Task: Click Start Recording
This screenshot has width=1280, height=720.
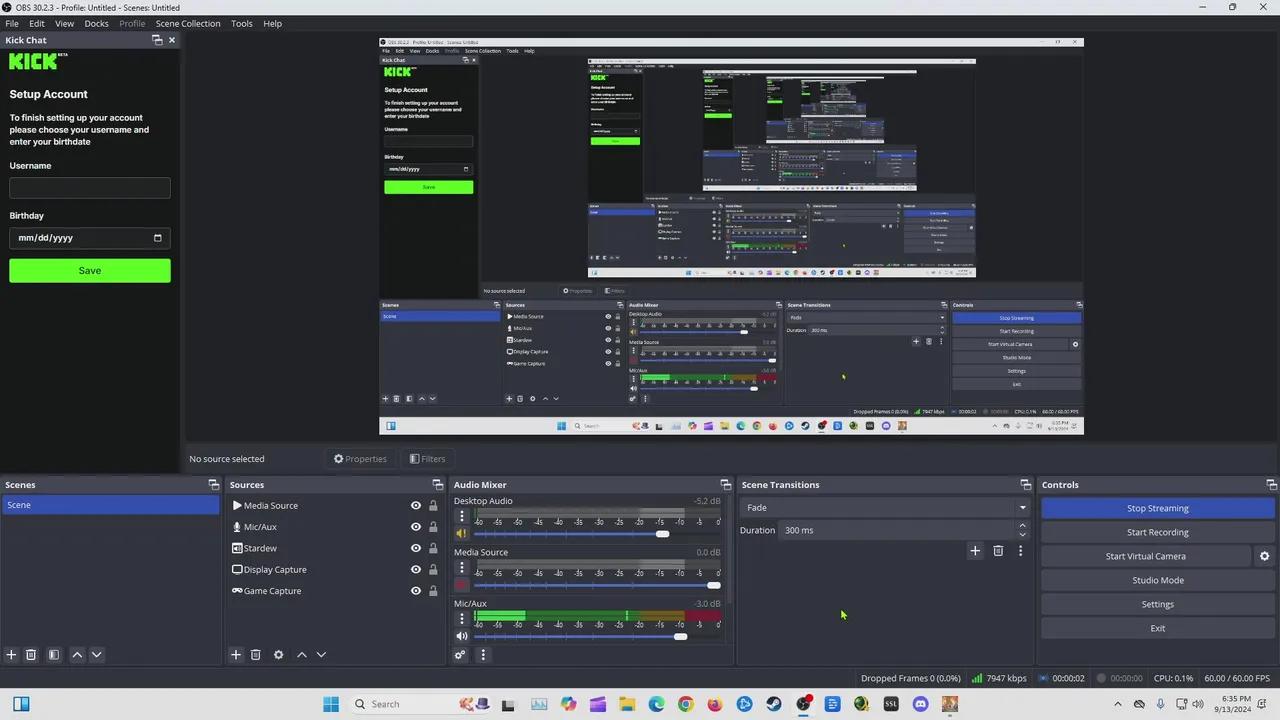Action: (x=1158, y=532)
